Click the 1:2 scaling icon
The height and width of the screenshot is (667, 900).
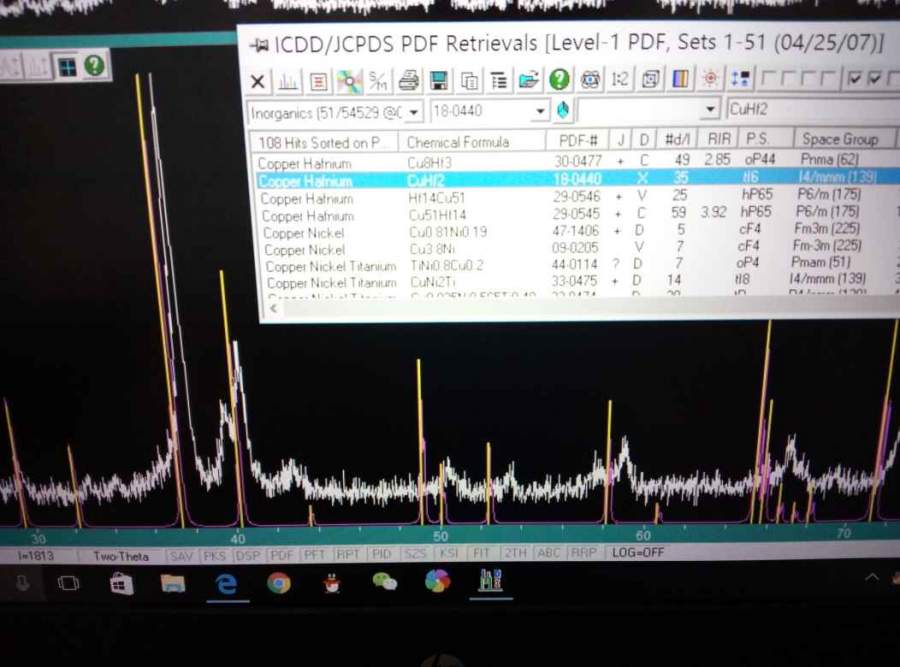click(x=620, y=79)
